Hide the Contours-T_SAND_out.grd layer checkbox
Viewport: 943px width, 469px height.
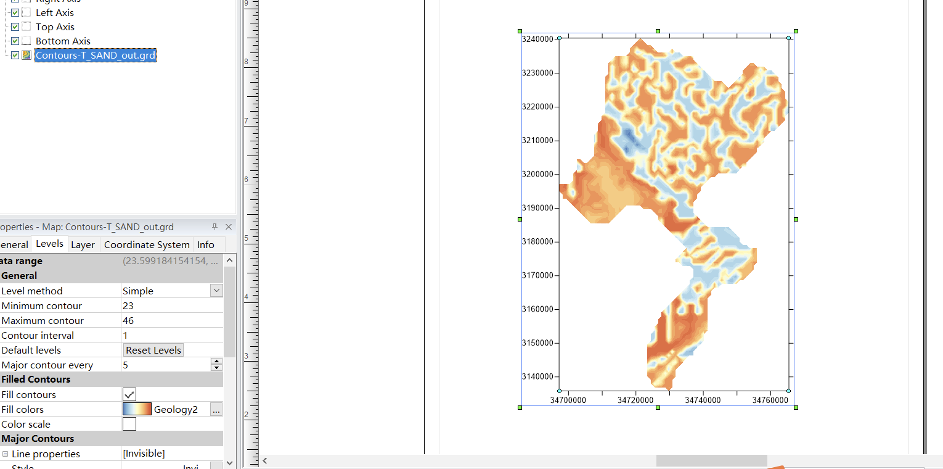point(14,55)
